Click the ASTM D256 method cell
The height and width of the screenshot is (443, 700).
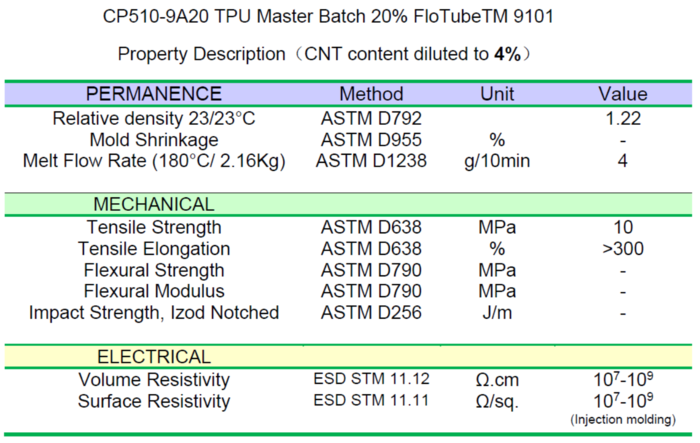point(371,313)
